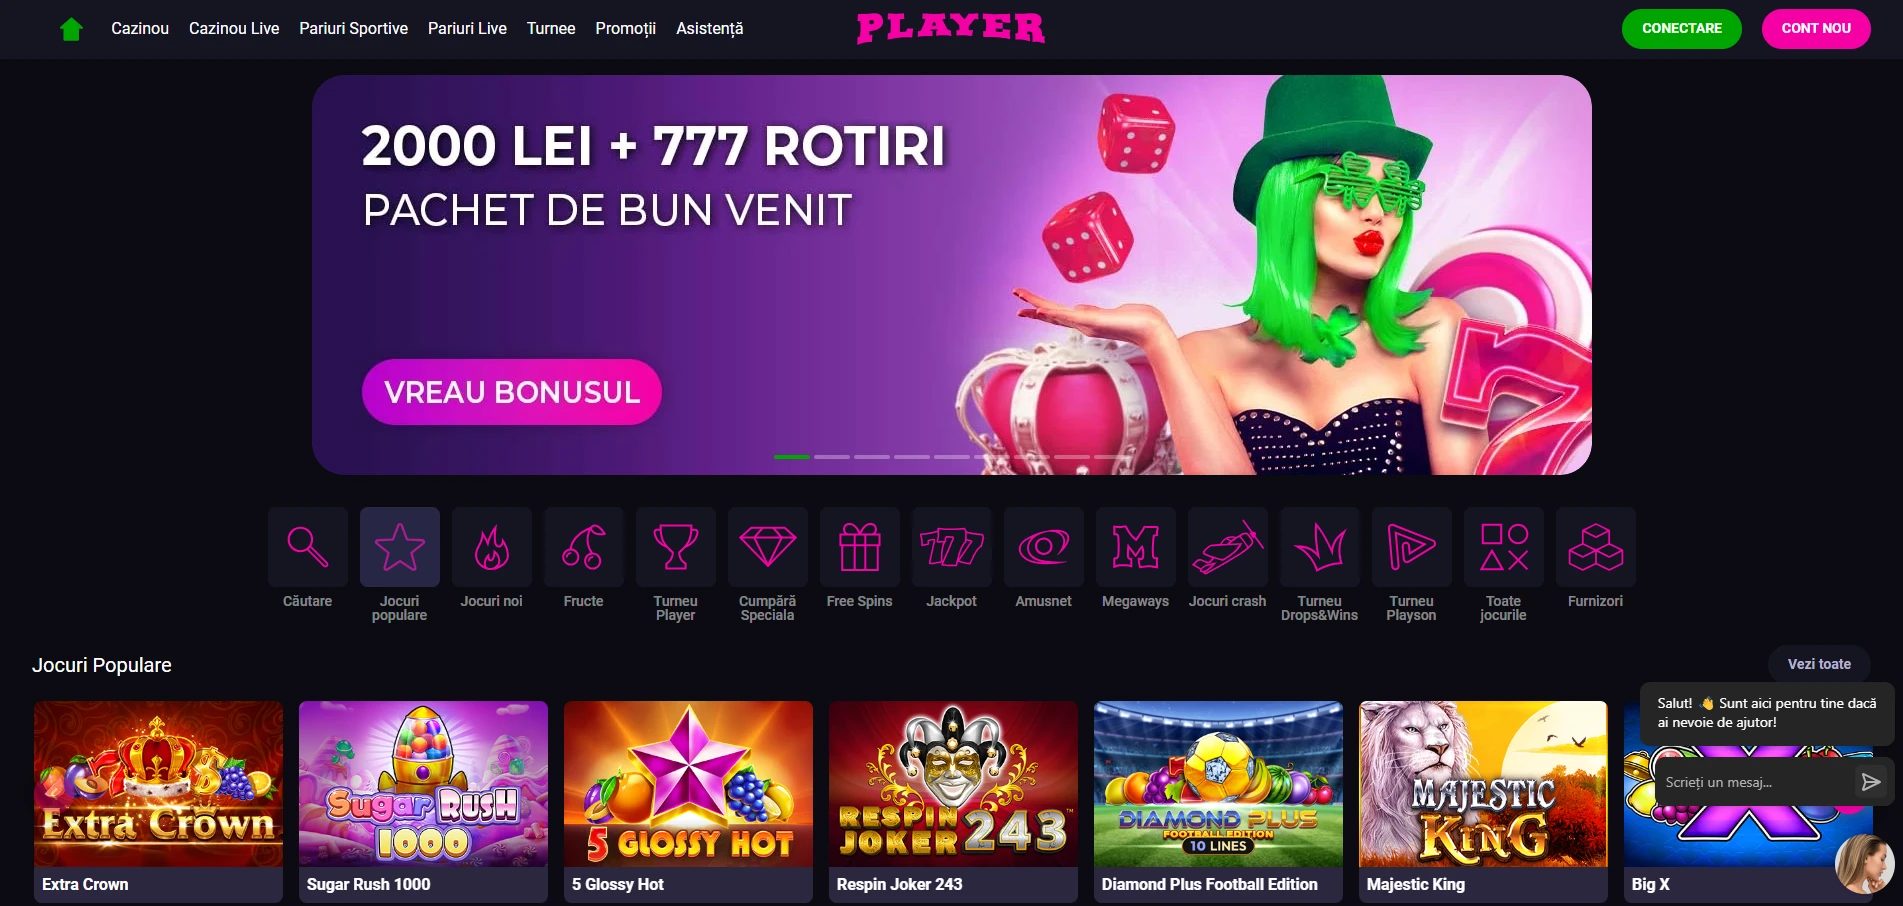Viewport: 1903px width, 906px height.
Task: Open the Megaways category icon
Action: pyautogui.click(x=1136, y=547)
